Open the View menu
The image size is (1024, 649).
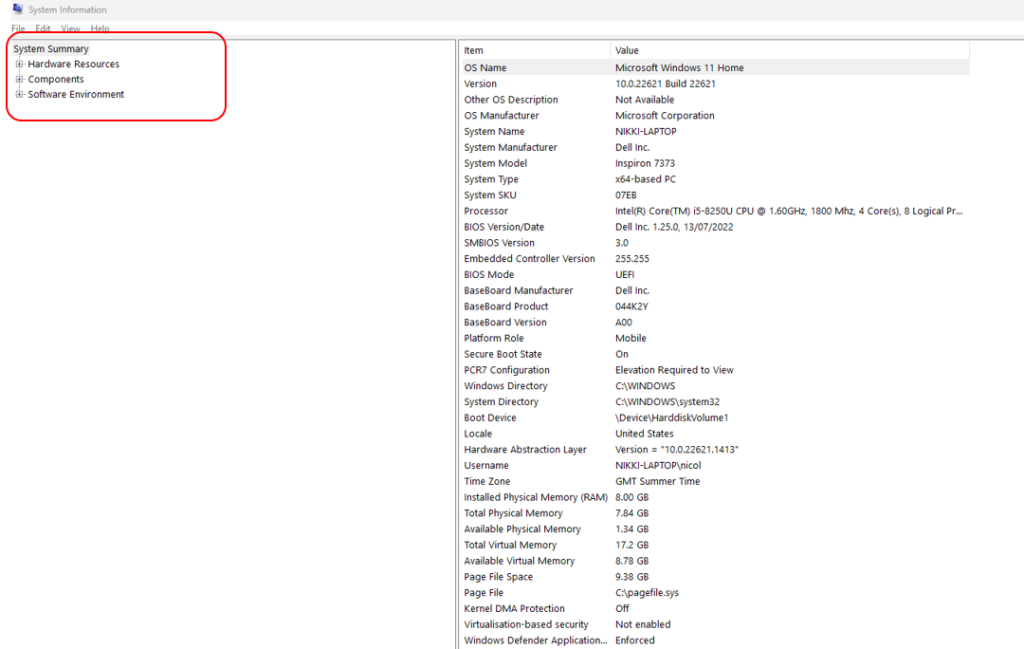[x=71, y=29]
